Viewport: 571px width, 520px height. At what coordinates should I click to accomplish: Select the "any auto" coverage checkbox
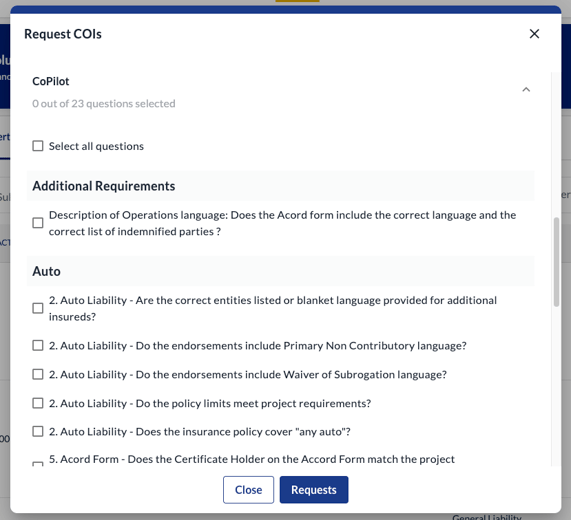[38, 432]
